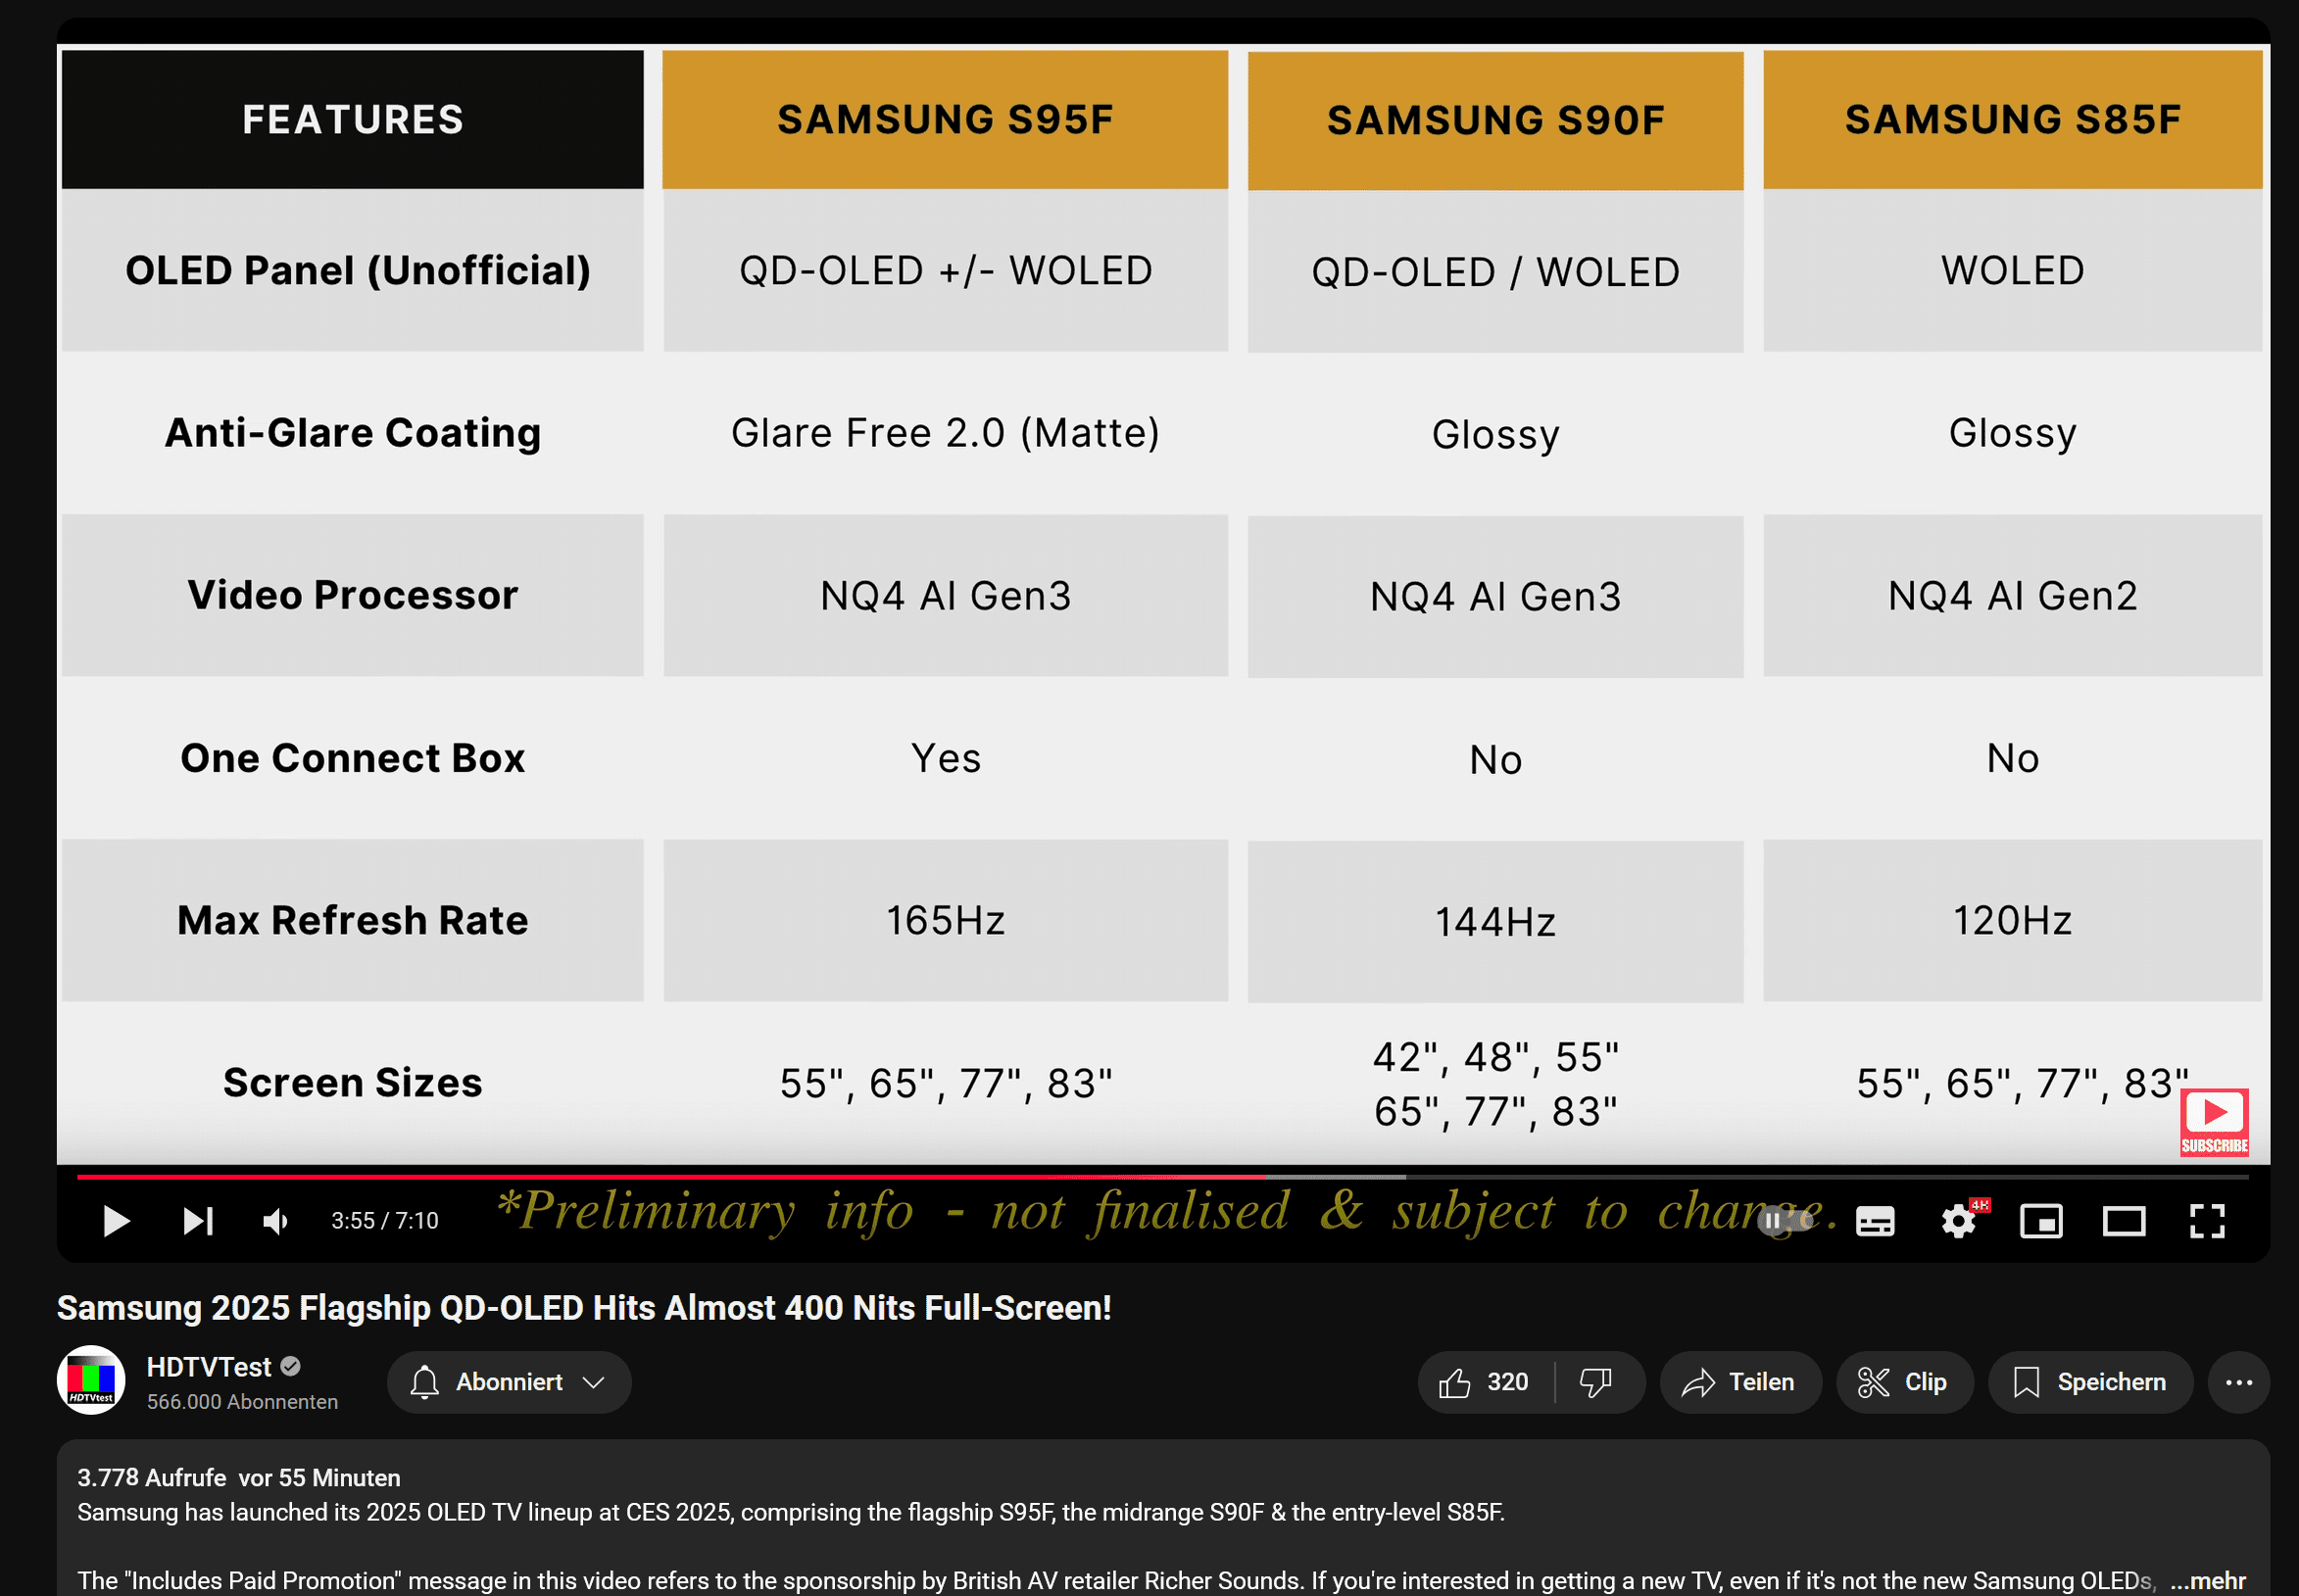Open the HDTVTest channel name
The image size is (2299, 1596).
209,1367
